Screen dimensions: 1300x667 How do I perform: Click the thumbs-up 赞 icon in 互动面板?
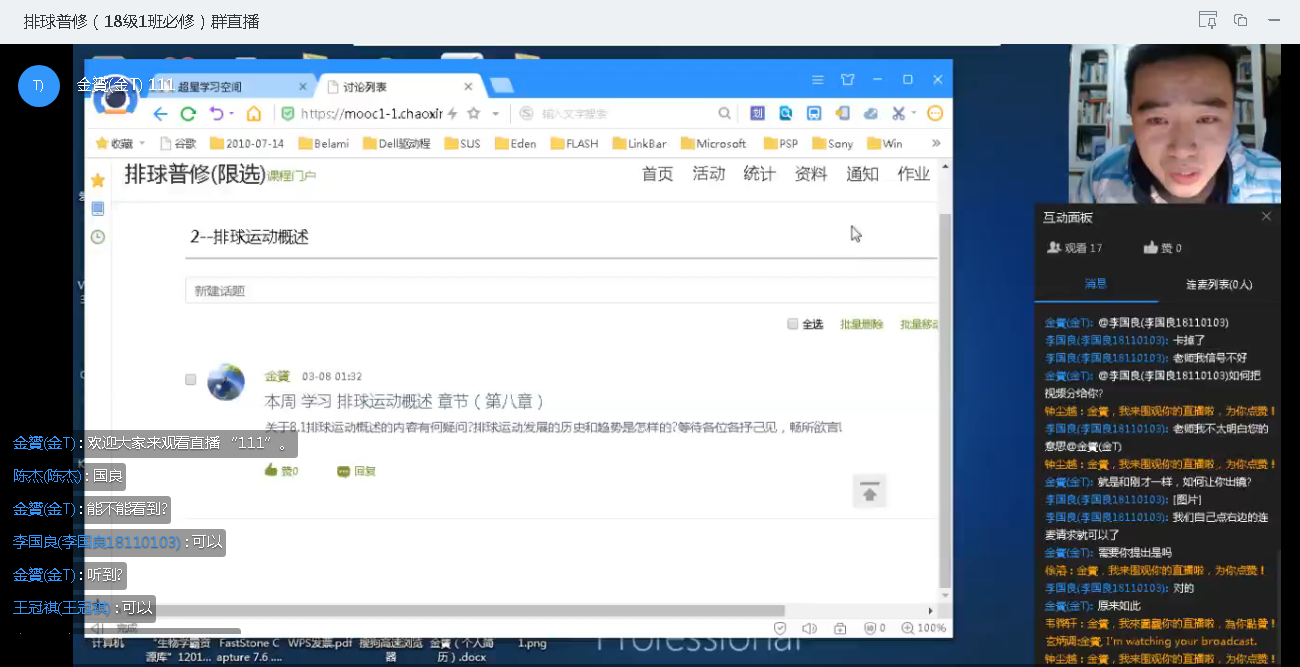(1151, 248)
